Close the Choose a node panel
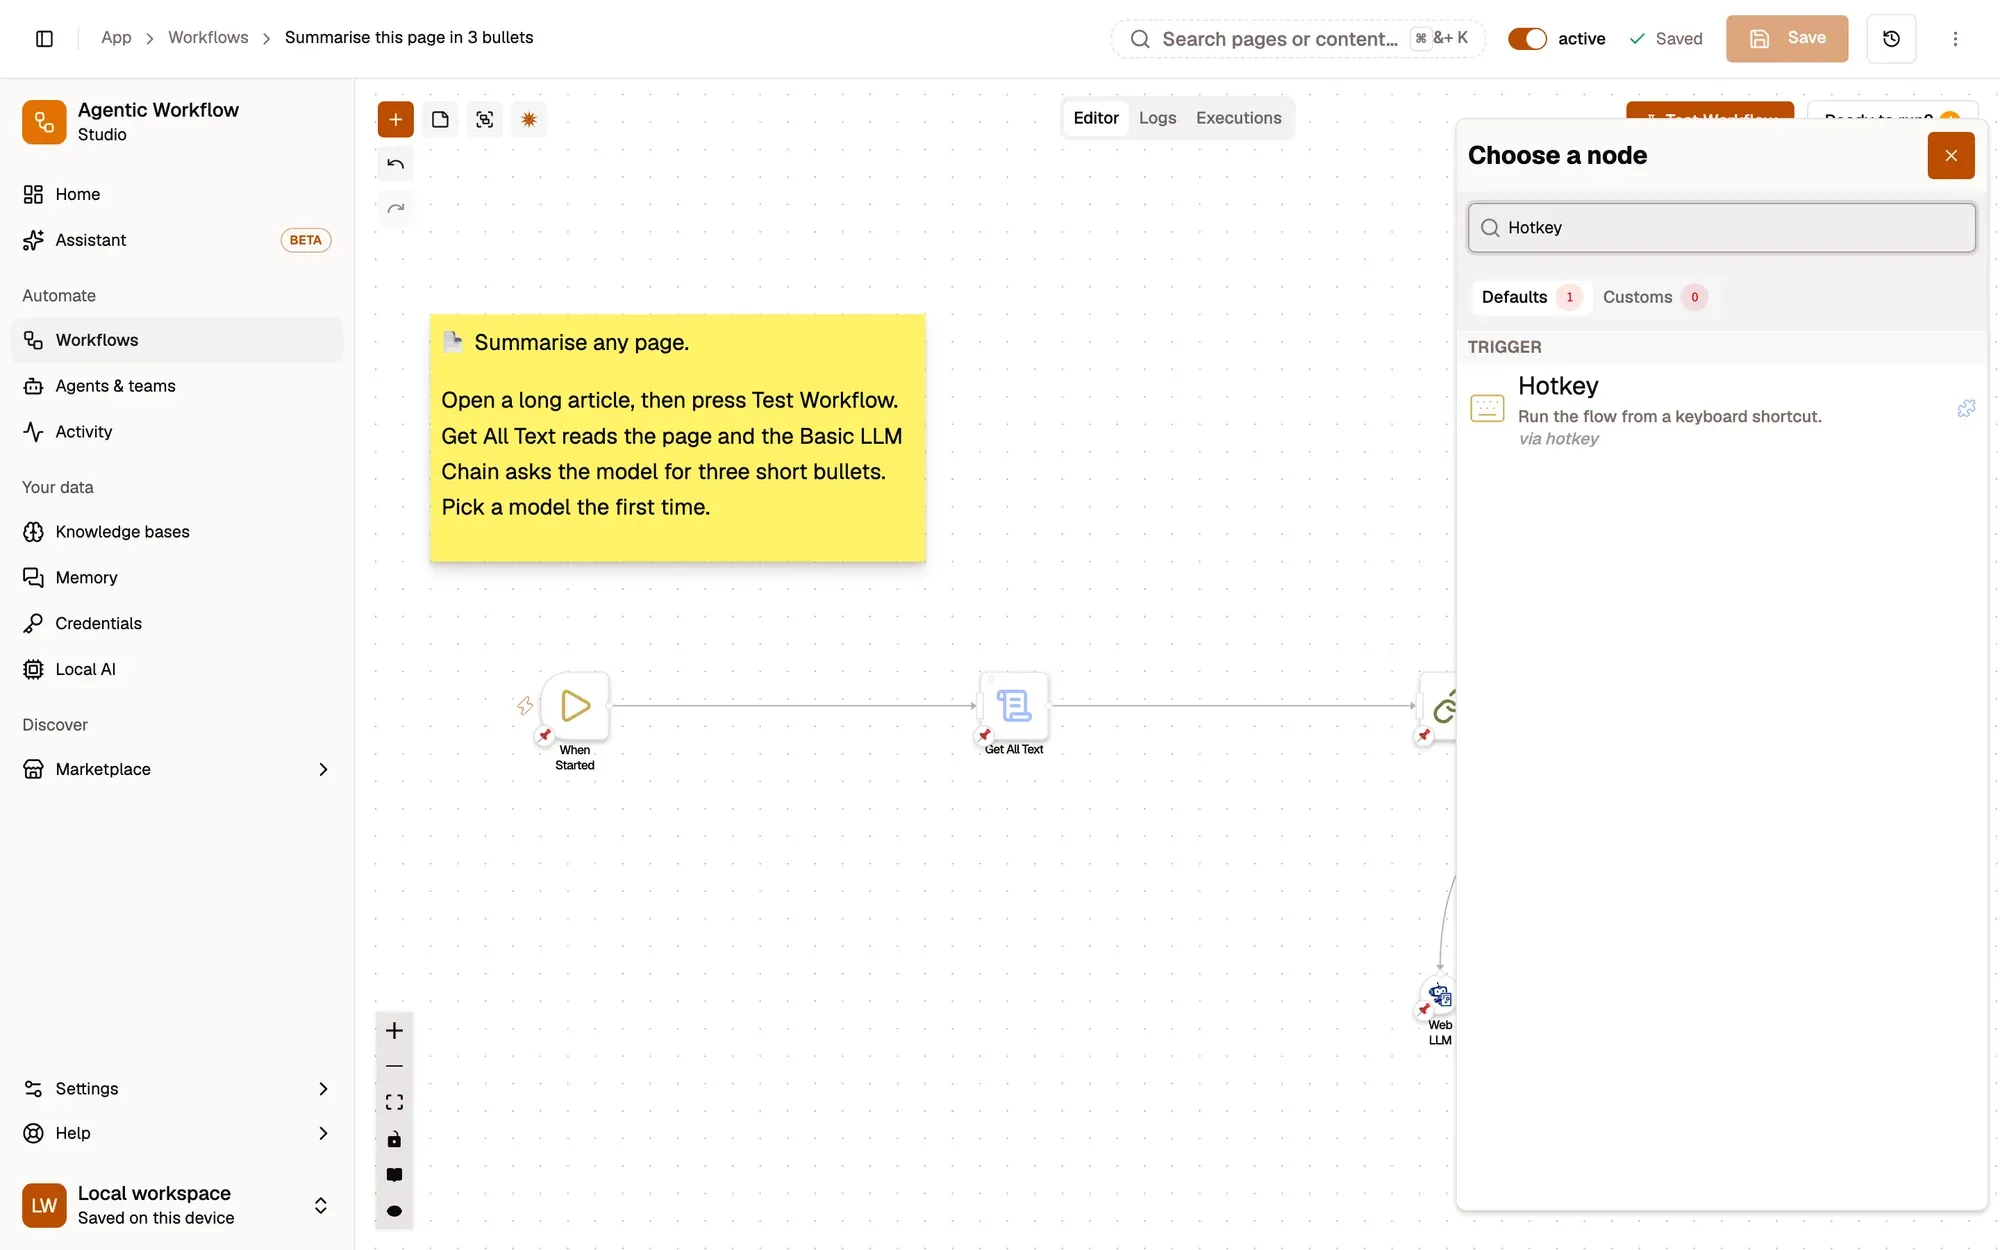 [x=1951, y=155]
